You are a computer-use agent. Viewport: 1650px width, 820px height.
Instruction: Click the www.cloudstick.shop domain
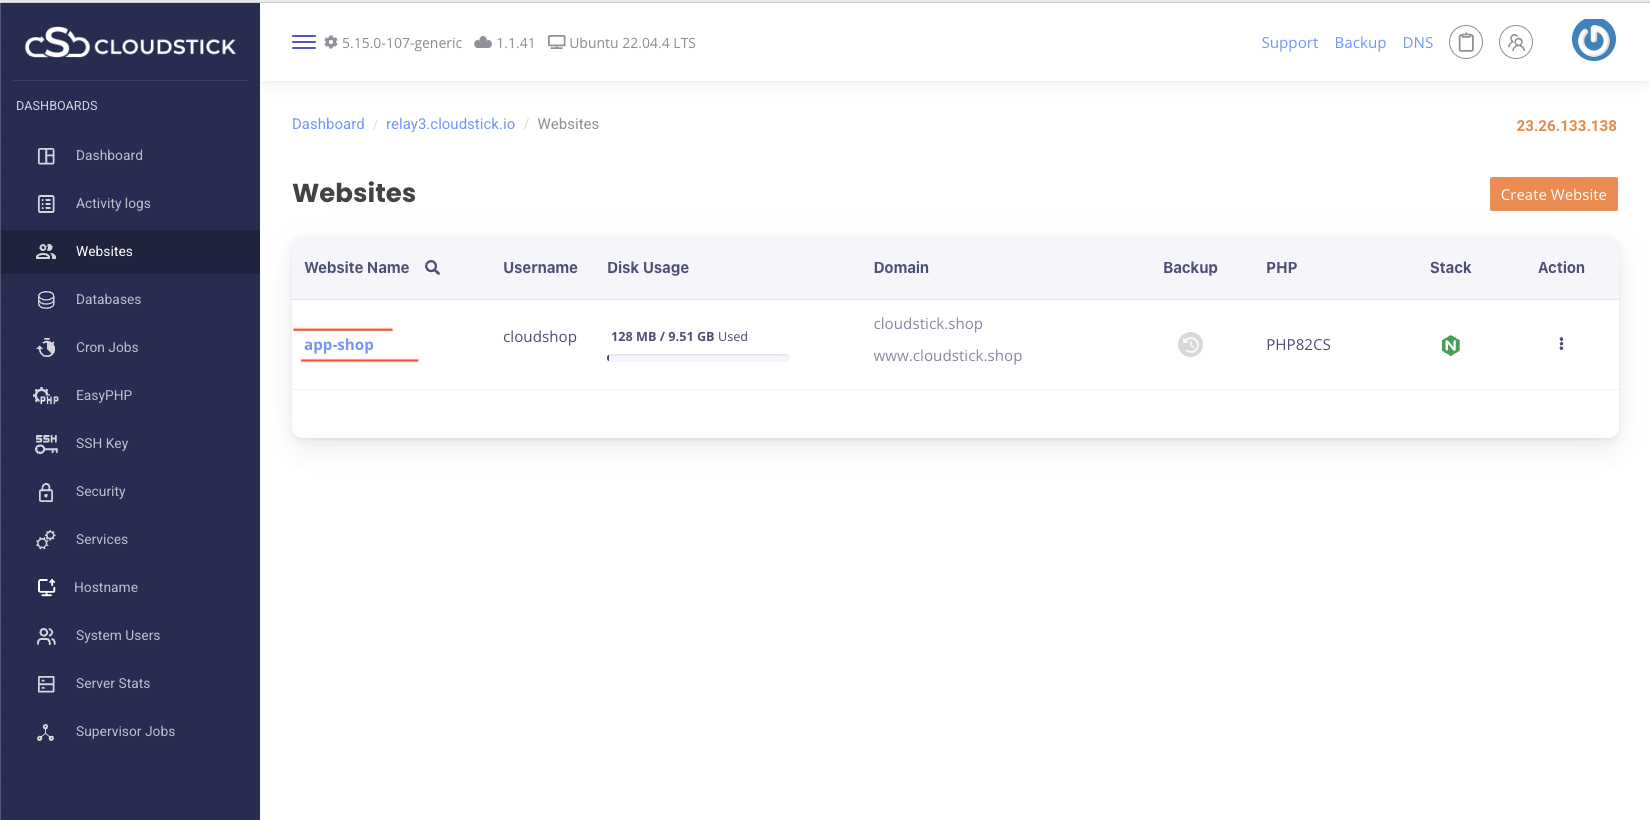(x=947, y=356)
